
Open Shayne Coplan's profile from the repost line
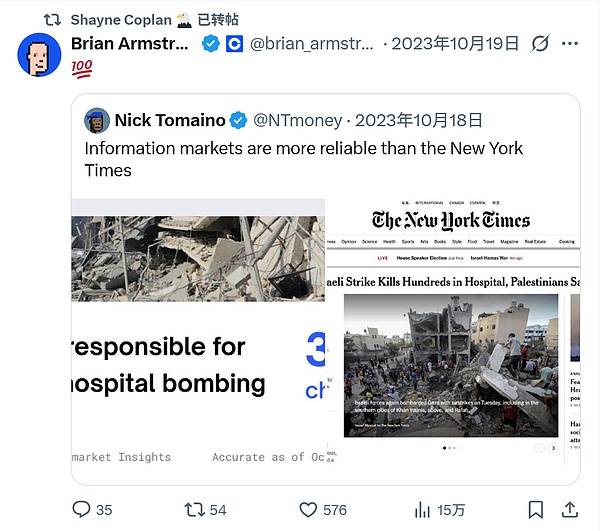pos(121,19)
